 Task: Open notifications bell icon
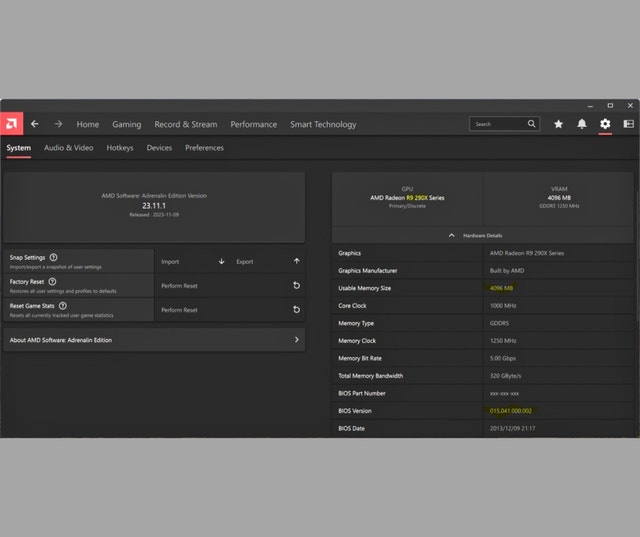click(x=582, y=124)
